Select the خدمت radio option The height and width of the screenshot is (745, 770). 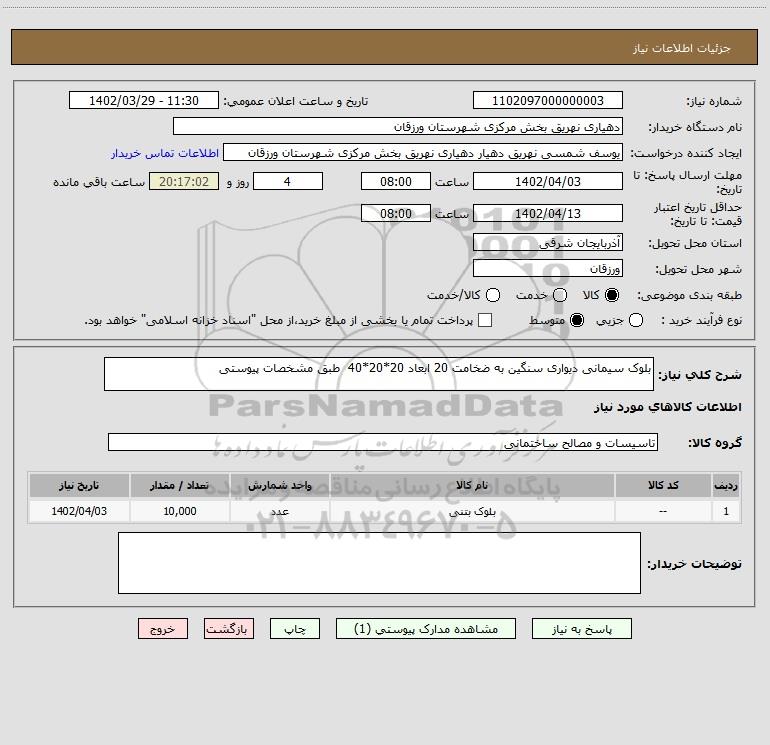559,295
